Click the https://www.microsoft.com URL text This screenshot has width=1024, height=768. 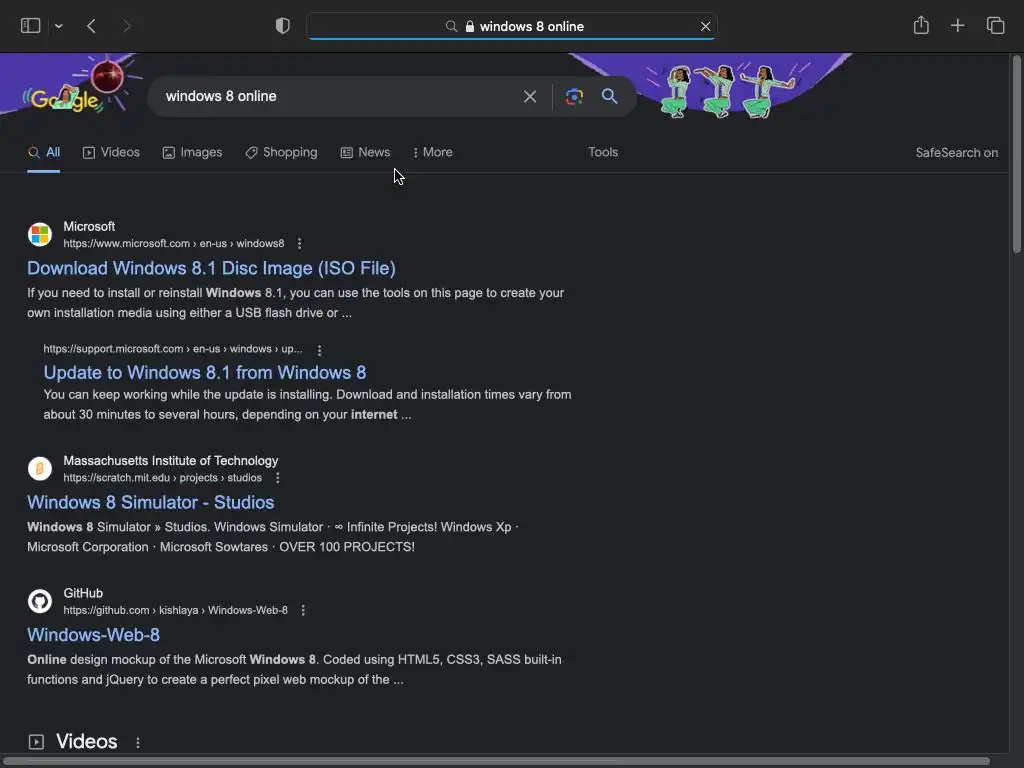click(x=174, y=244)
